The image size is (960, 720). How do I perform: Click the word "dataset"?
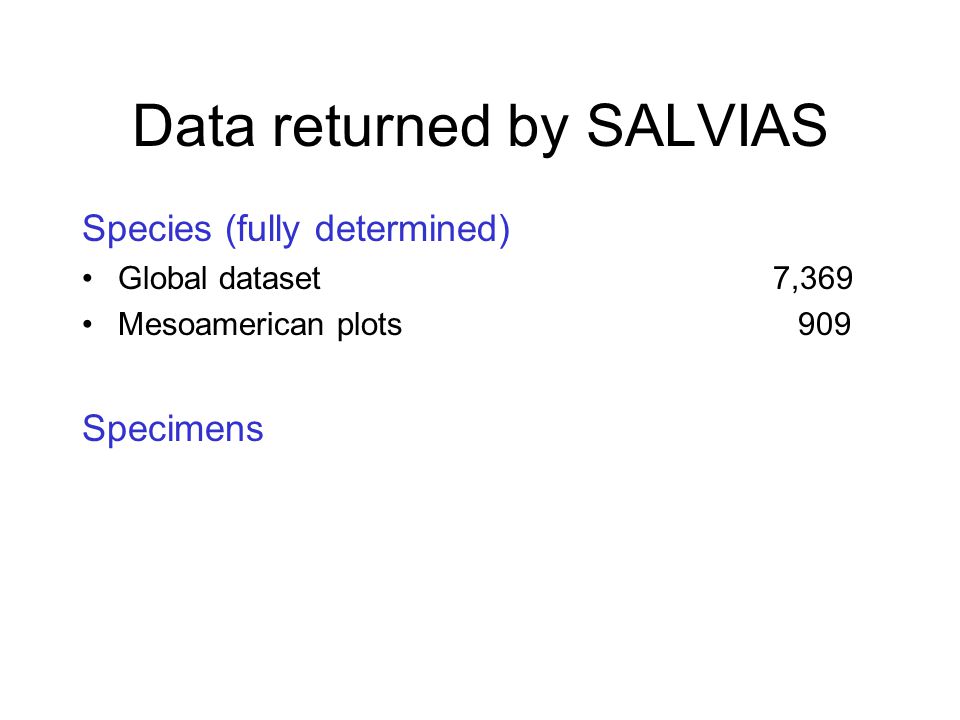[270, 279]
